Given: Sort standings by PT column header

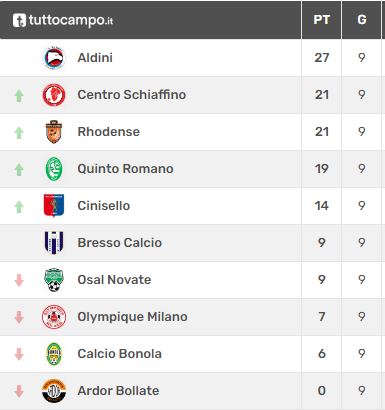Looking at the screenshot, I should [x=321, y=20].
